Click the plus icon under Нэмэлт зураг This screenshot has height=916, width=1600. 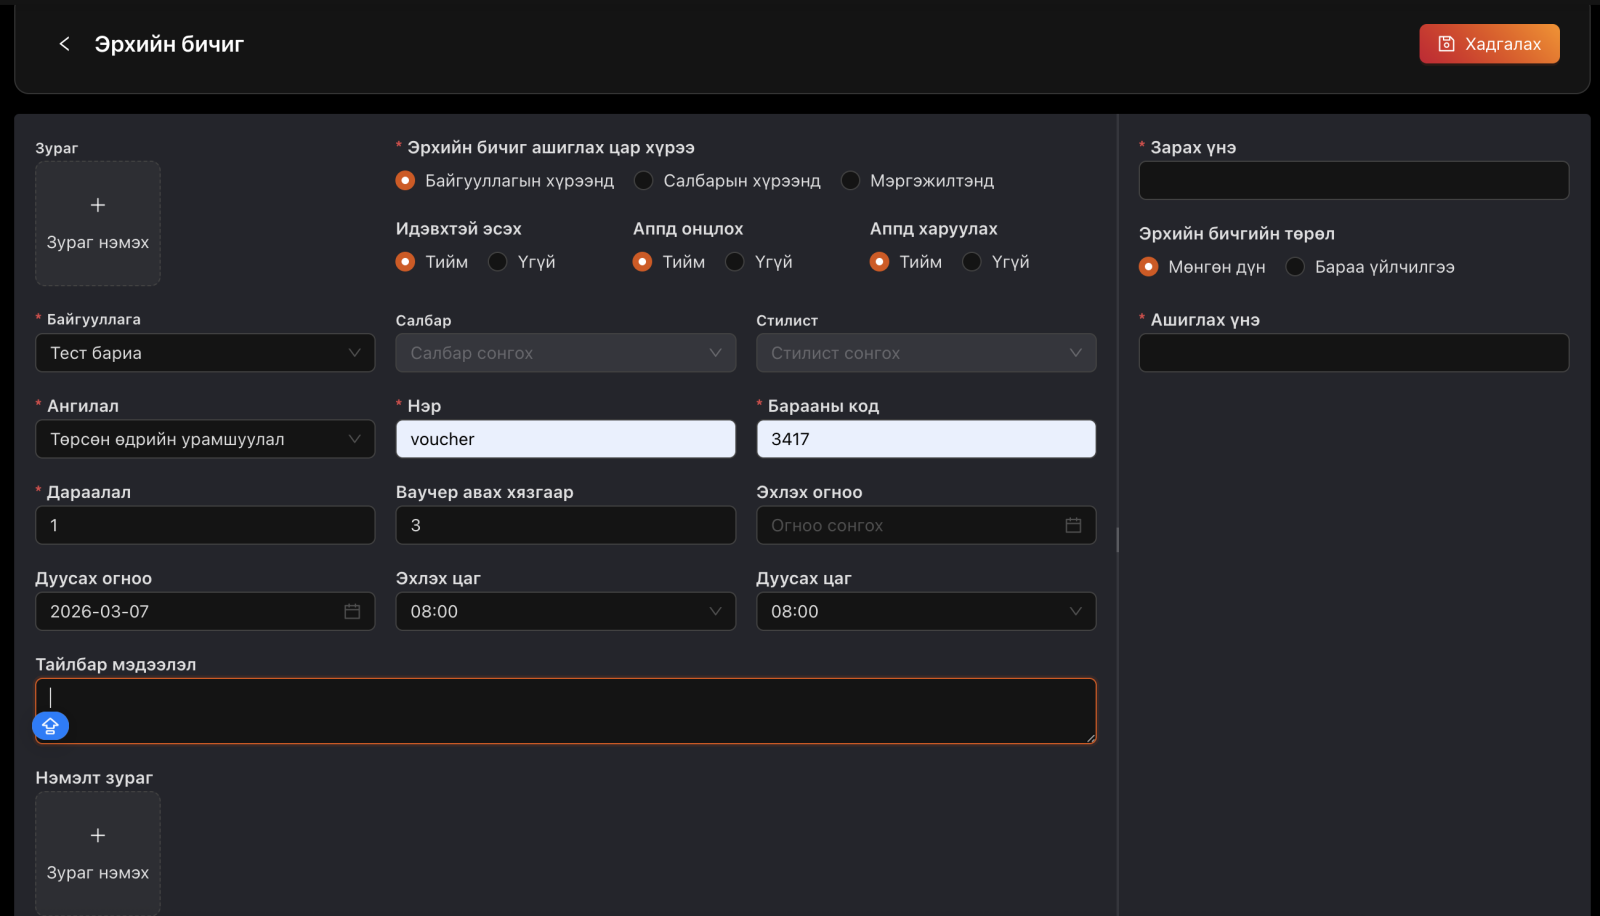(x=98, y=835)
